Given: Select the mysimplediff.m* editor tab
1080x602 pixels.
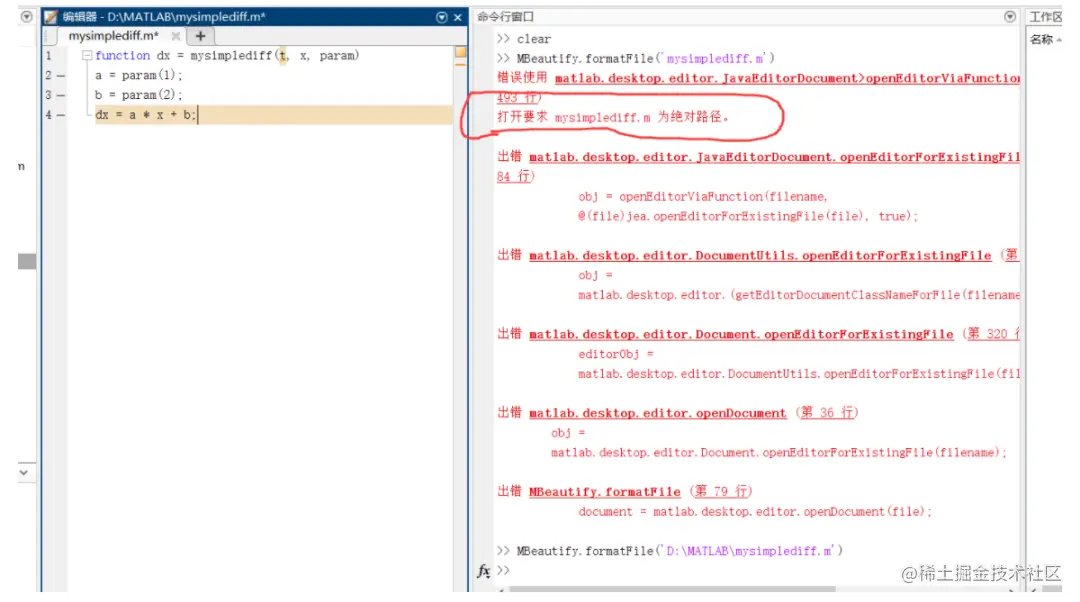Looking at the screenshot, I should tap(114, 36).
